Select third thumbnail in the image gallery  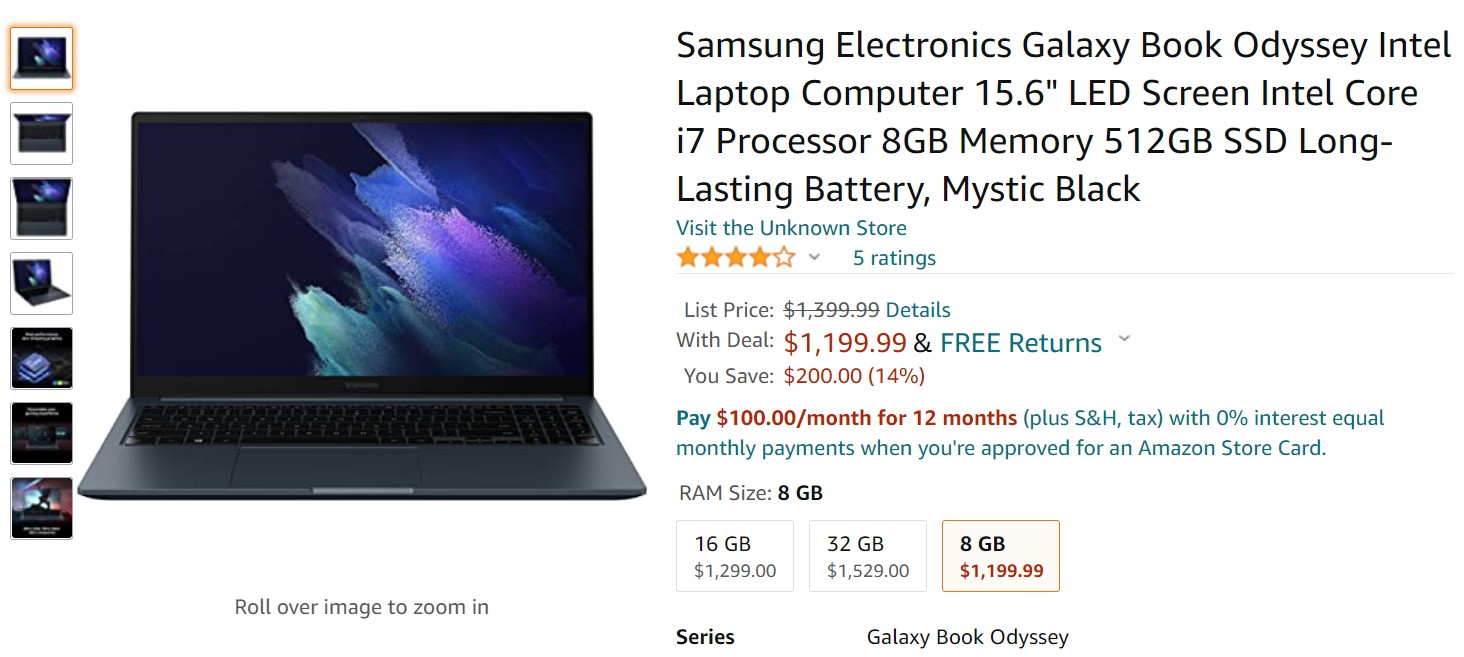point(41,208)
